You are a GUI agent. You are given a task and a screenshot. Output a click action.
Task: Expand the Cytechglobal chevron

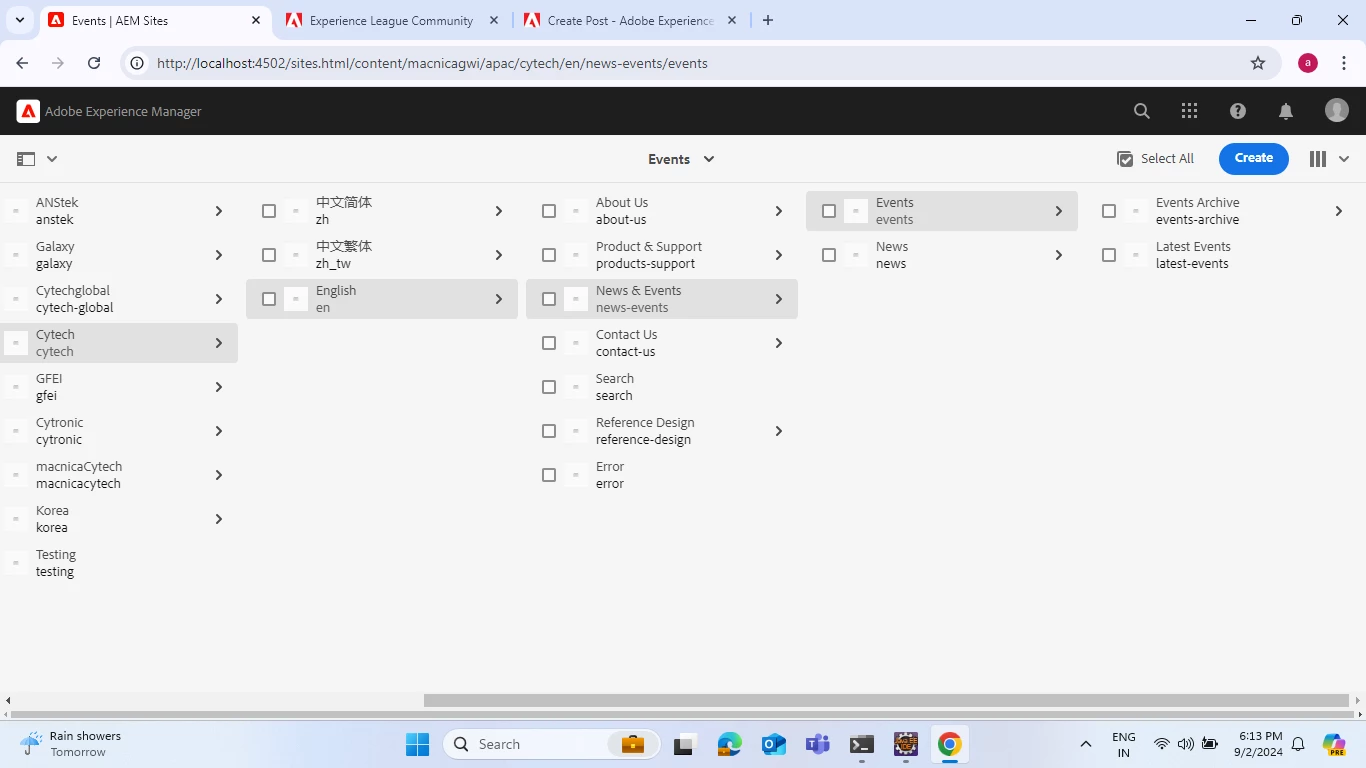pyautogui.click(x=218, y=299)
